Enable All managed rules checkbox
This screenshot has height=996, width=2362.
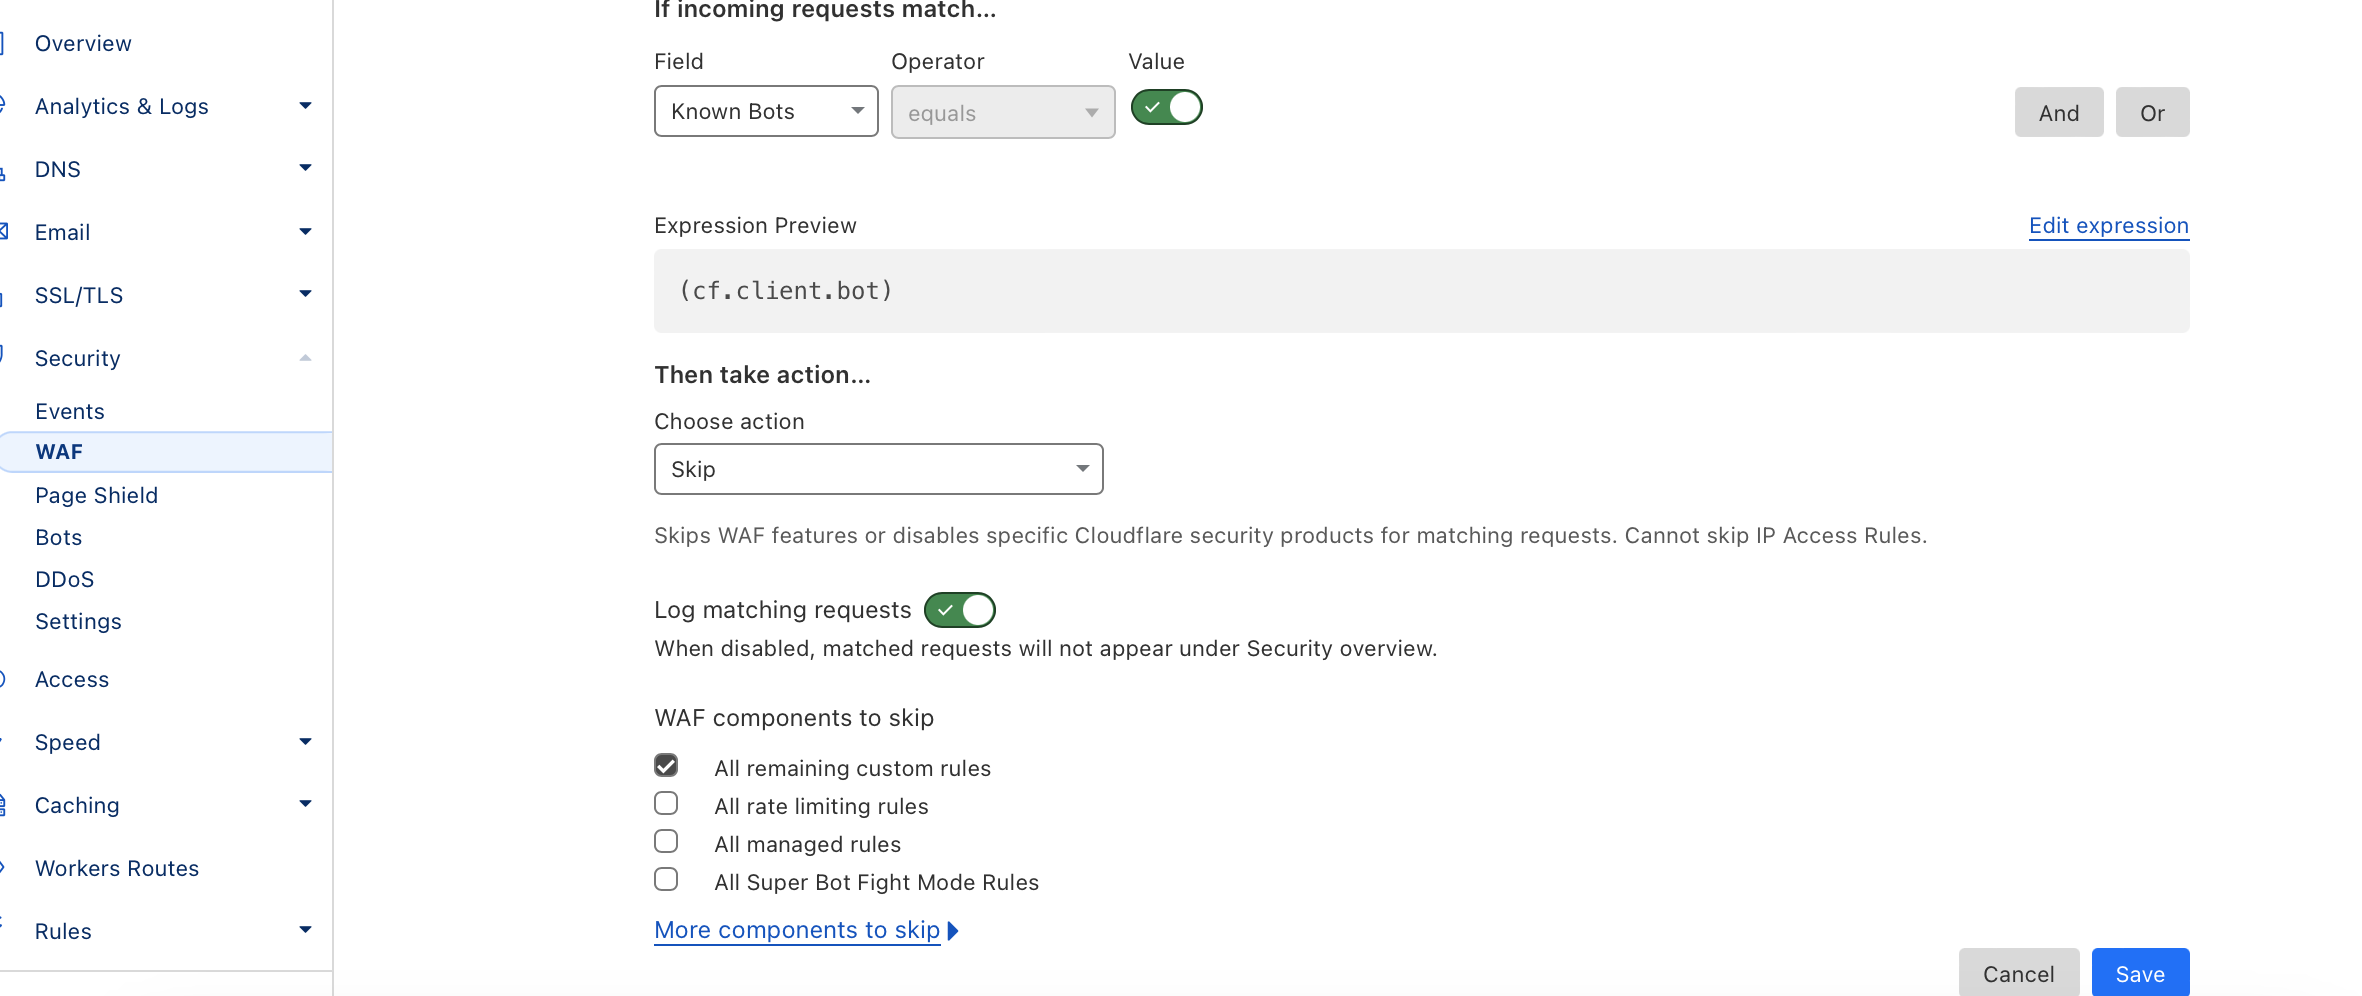pos(666,842)
